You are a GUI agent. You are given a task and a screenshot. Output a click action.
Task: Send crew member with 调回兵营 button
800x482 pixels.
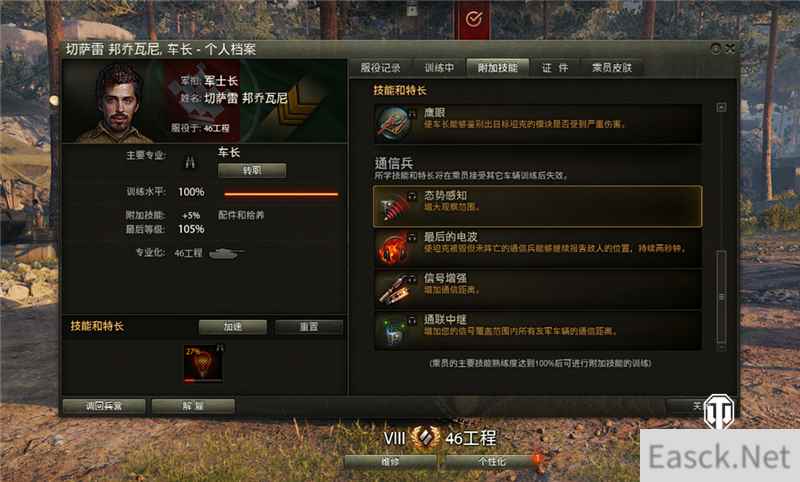coord(104,406)
